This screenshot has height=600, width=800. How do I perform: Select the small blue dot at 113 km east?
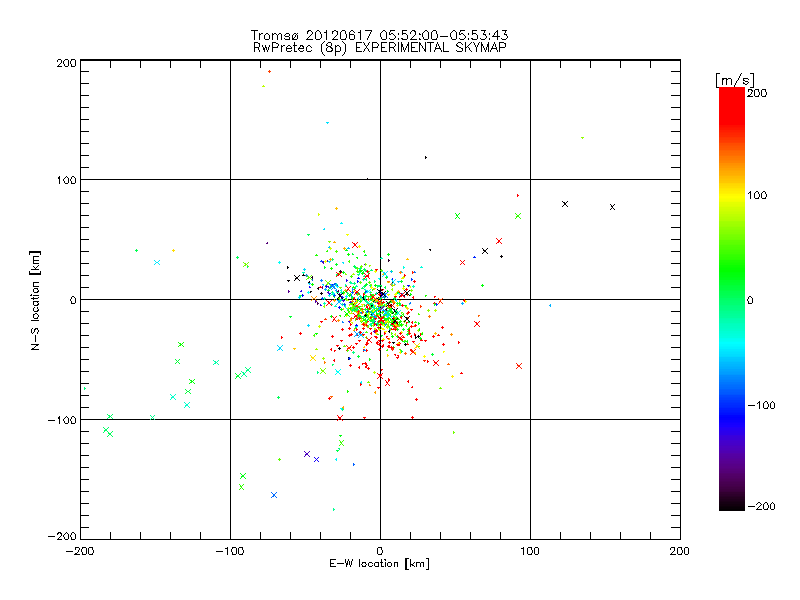(549, 306)
